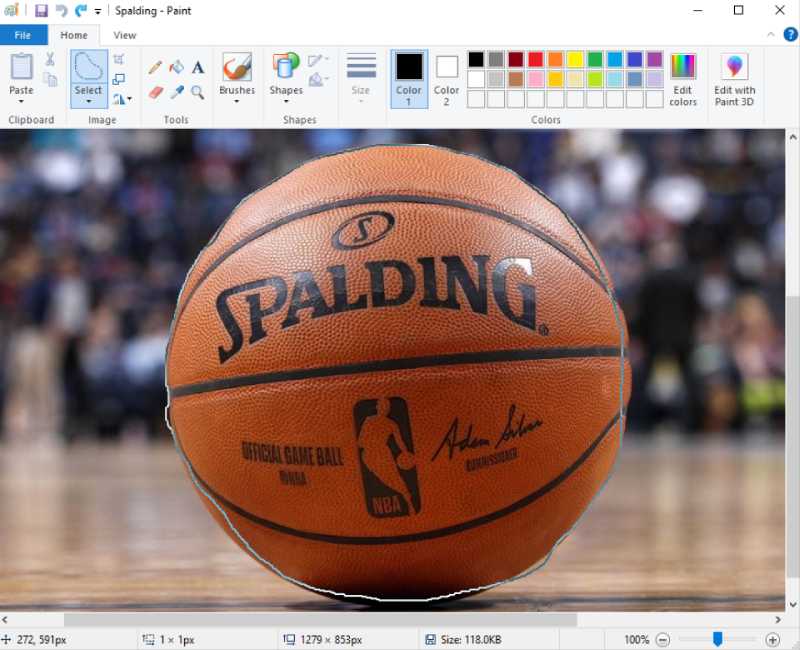The width and height of the screenshot is (800, 650).
Task: Expand the Paste dropdown arrow
Action: tap(21, 102)
